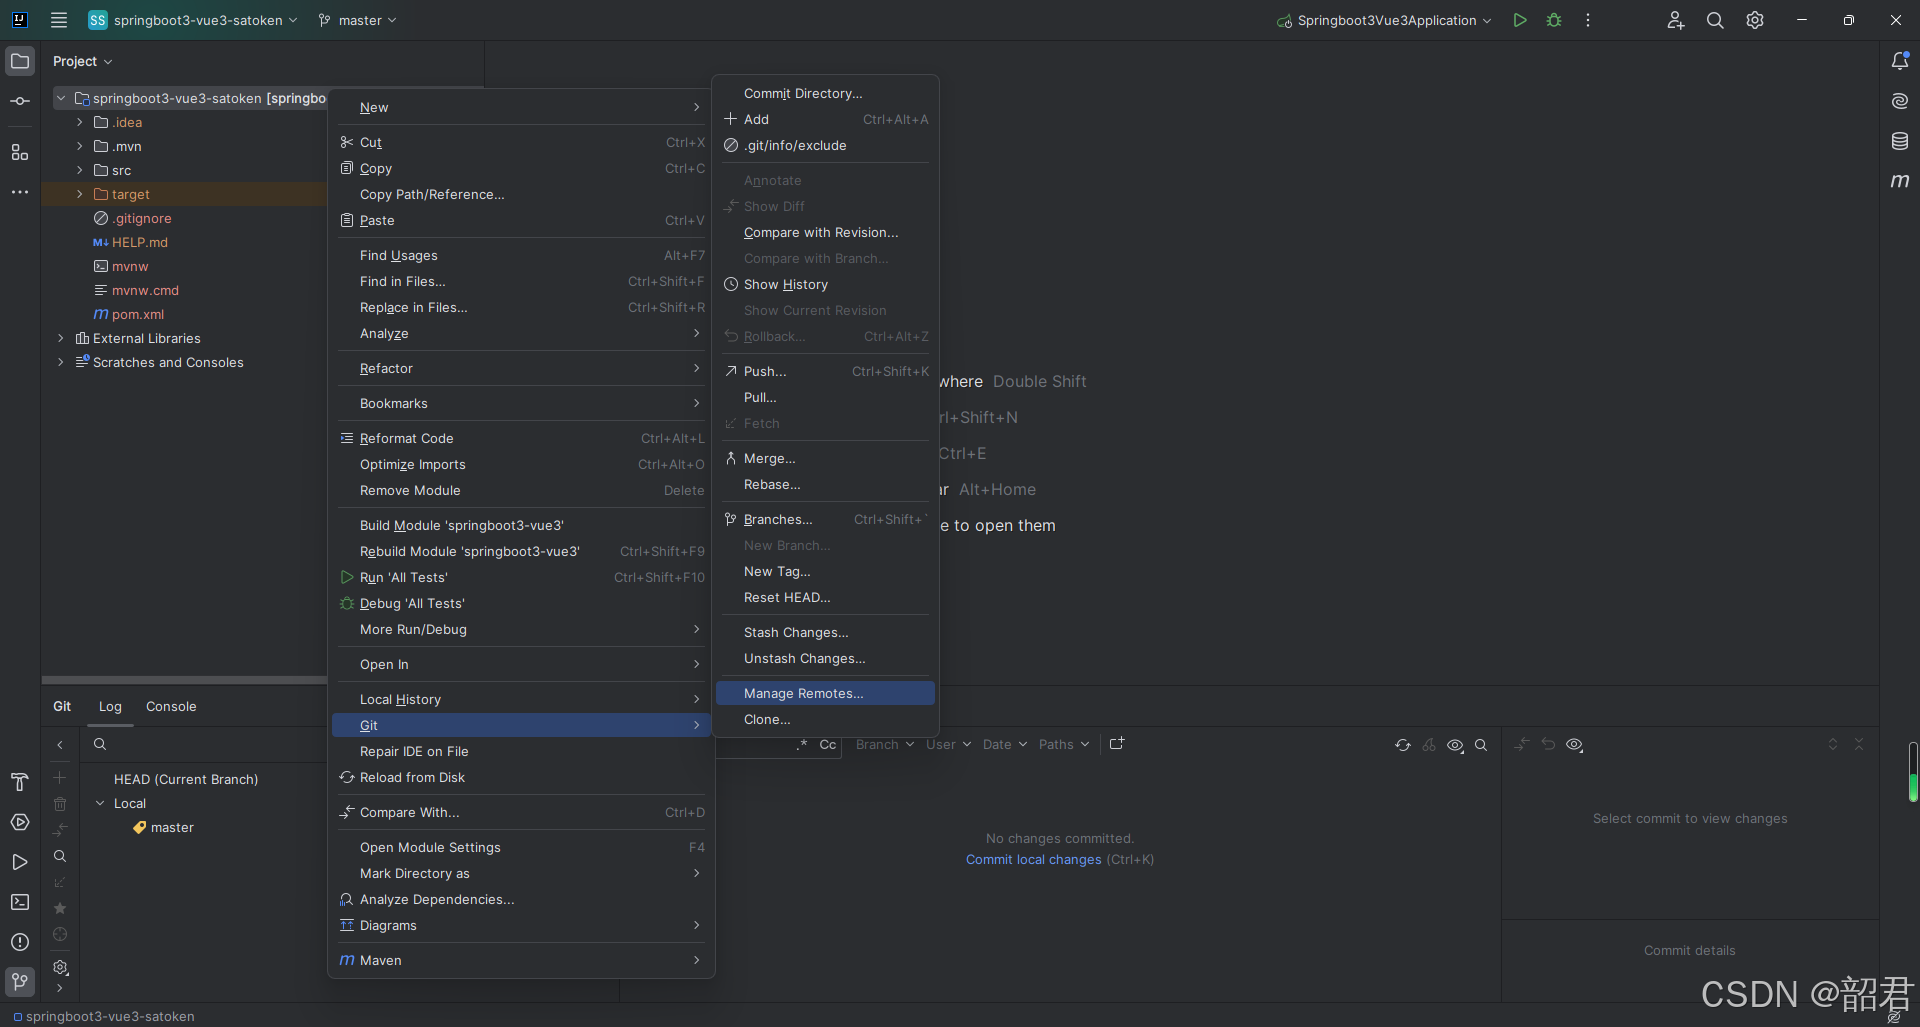Open User filter dropdown

pos(948,744)
